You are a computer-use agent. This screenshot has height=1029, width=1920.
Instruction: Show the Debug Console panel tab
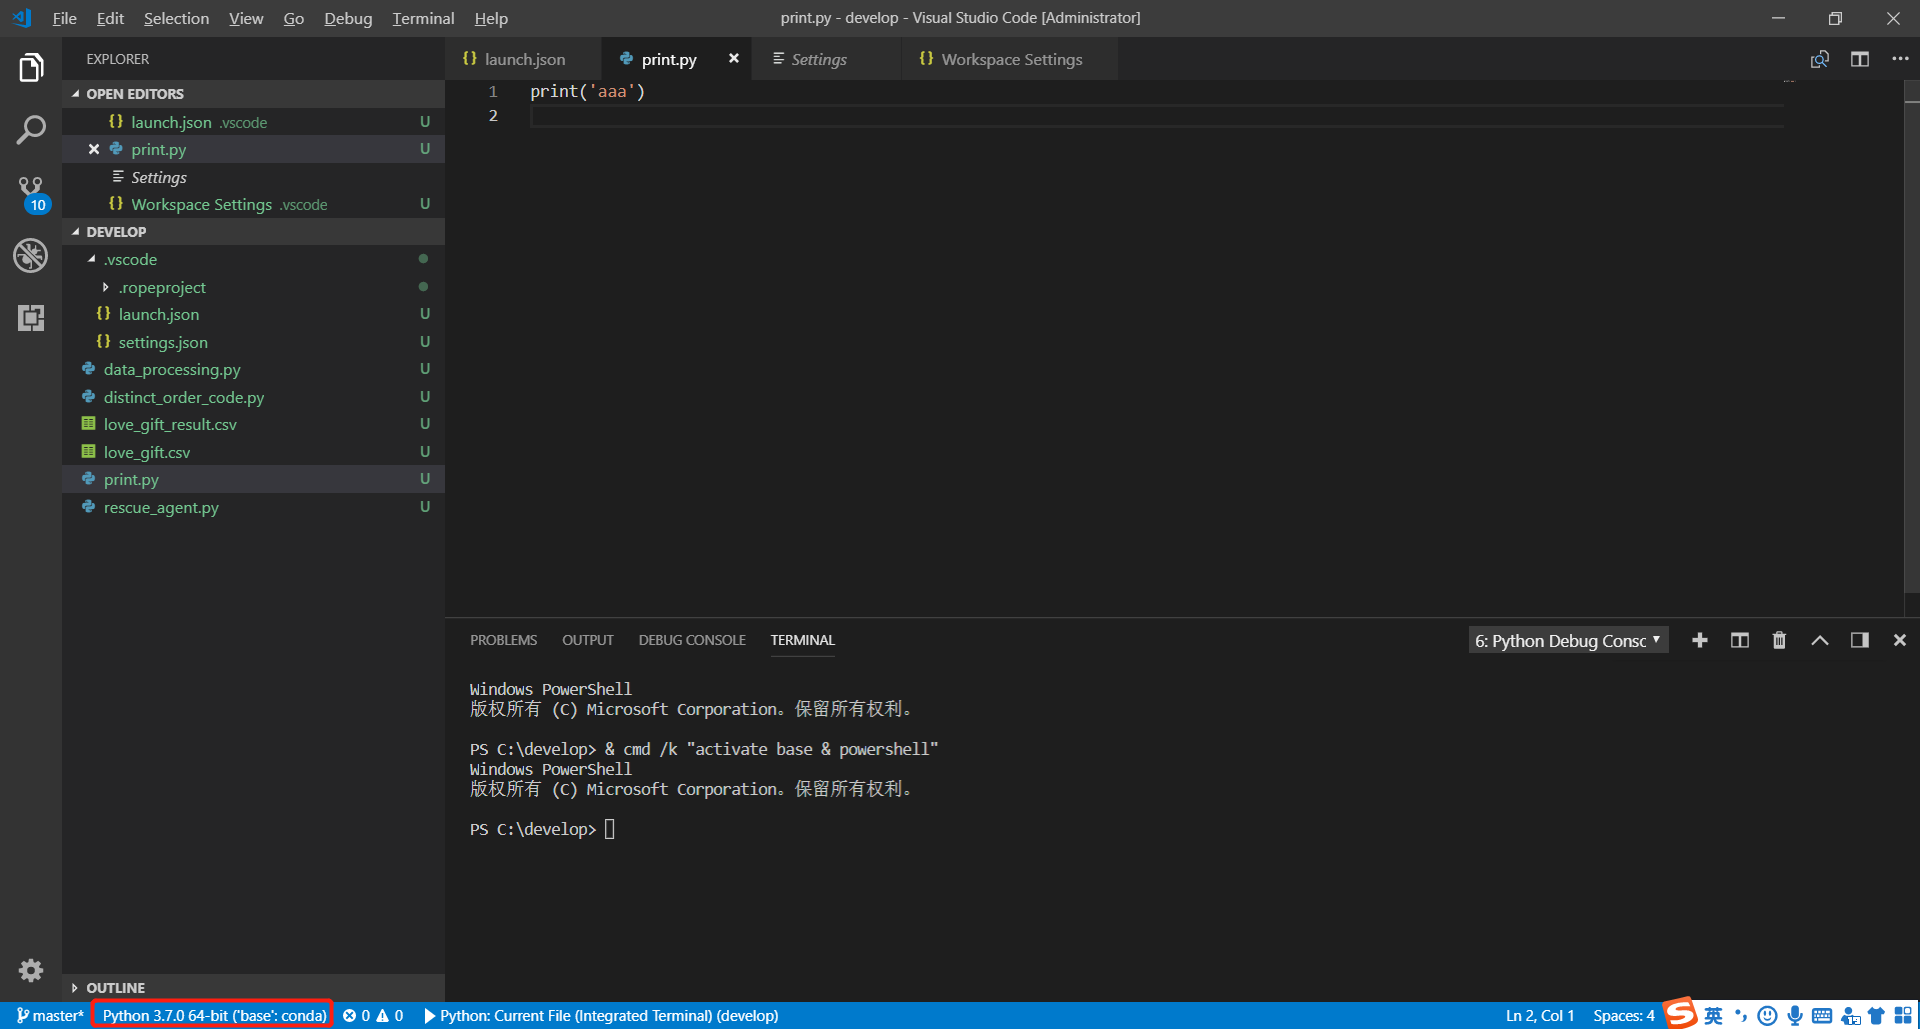pyautogui.click(x=692, y=640)
